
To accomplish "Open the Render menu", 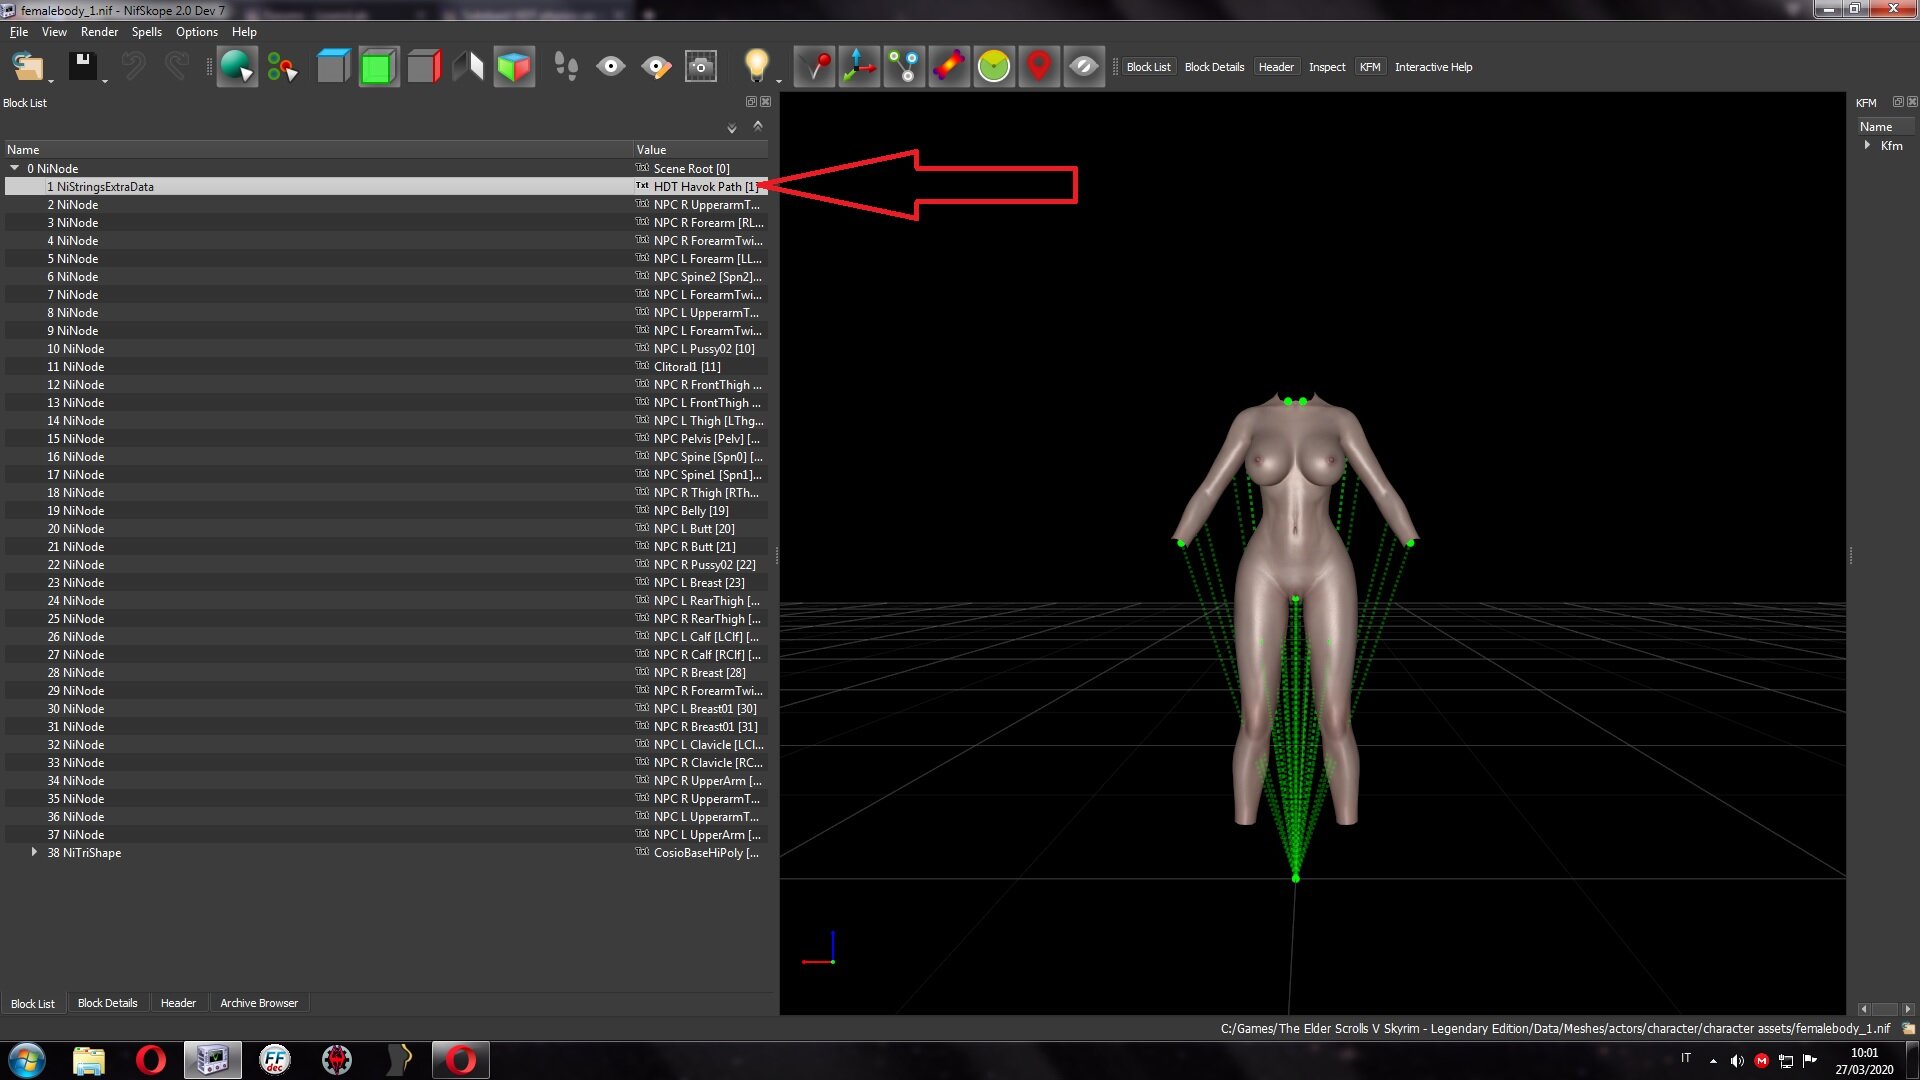I will pyautogui.click(x=99, y=32).
